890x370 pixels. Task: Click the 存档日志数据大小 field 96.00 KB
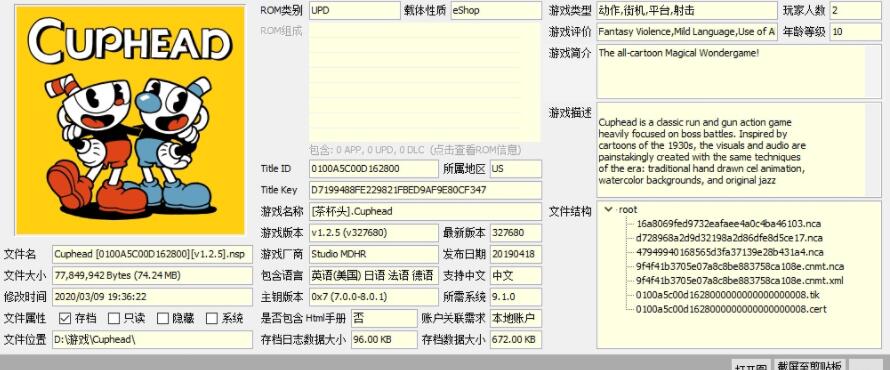point(384,340)
